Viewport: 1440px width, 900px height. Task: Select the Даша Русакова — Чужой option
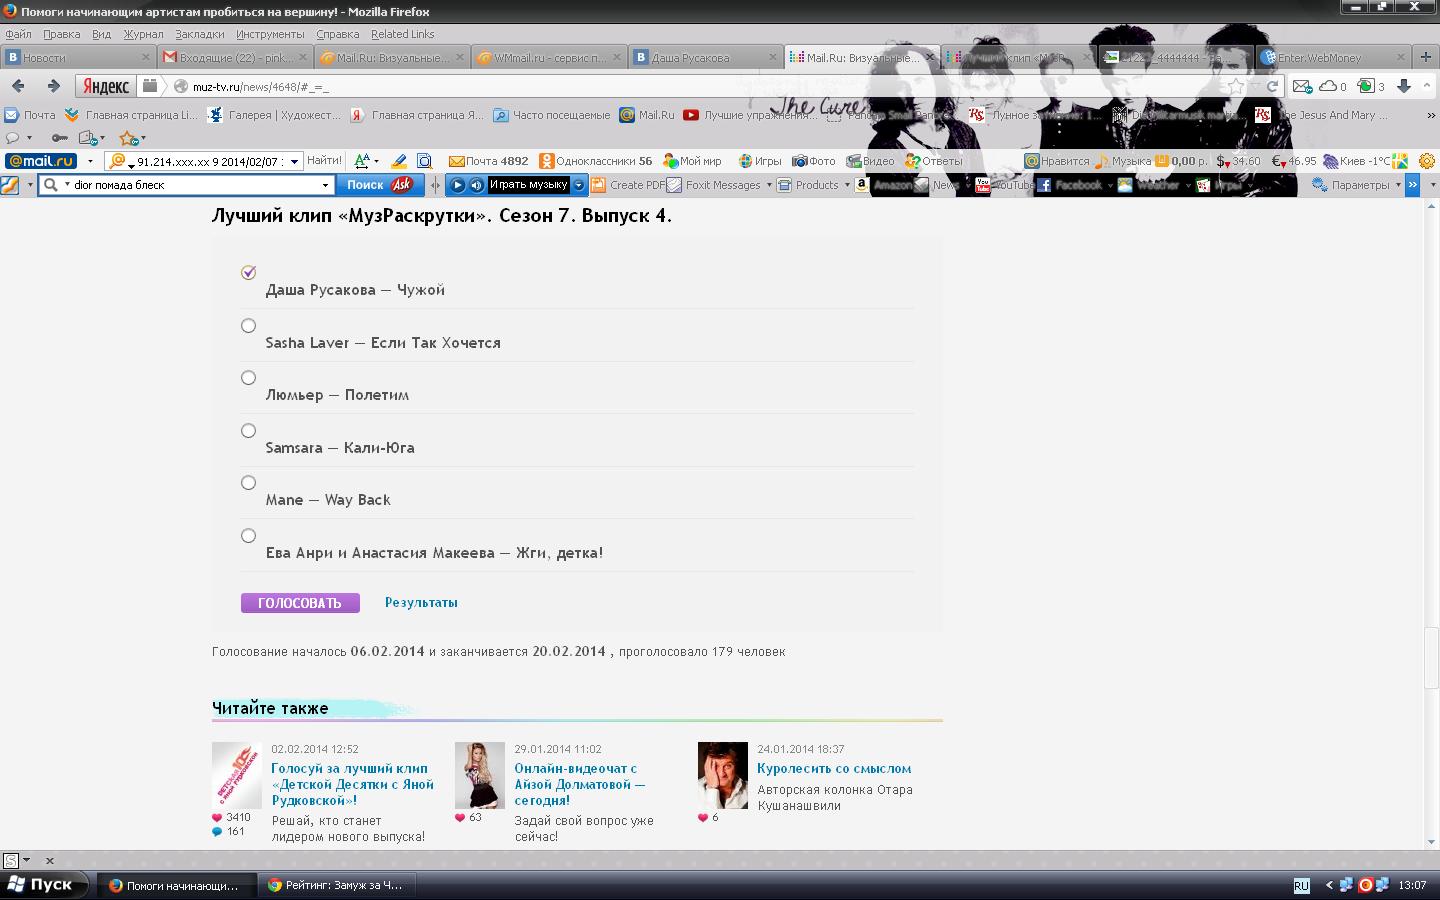[249, 272]
